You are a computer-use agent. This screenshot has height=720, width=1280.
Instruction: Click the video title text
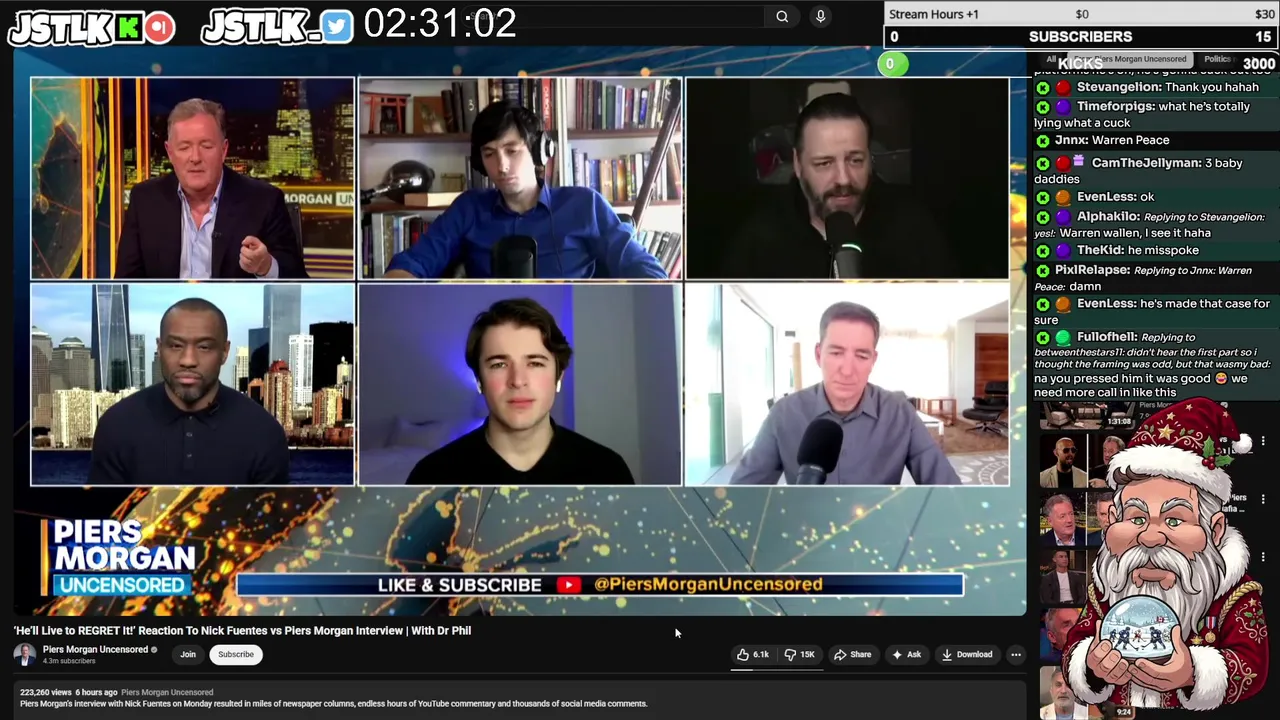coord(242,631)
